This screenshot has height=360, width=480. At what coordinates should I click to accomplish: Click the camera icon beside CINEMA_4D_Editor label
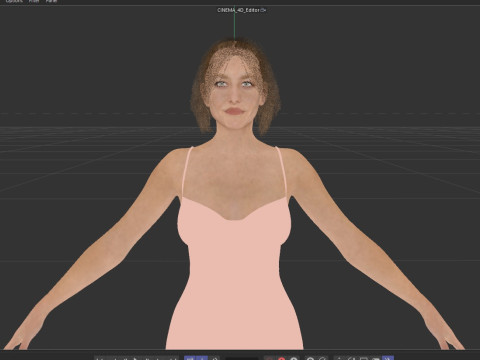tap(263, 10)
